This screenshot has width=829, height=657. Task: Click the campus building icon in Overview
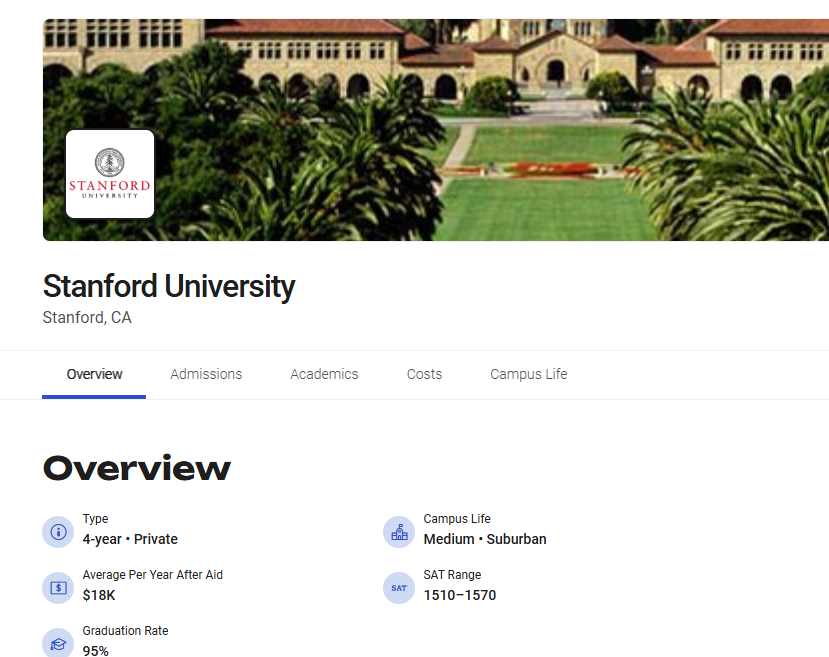point(399,531)
